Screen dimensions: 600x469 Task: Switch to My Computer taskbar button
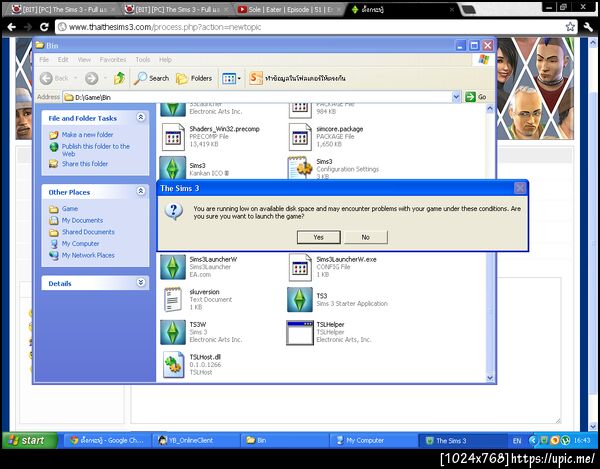point(373,440)
